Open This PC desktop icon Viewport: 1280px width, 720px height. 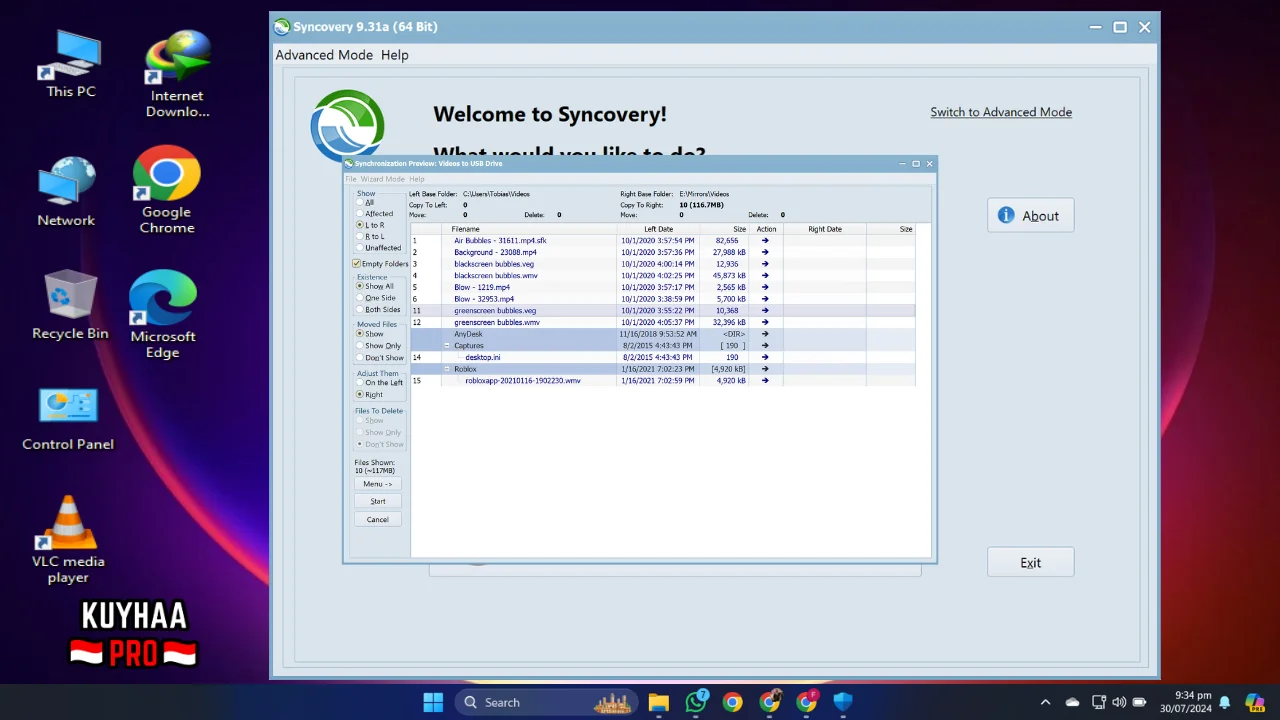[70, 64]
